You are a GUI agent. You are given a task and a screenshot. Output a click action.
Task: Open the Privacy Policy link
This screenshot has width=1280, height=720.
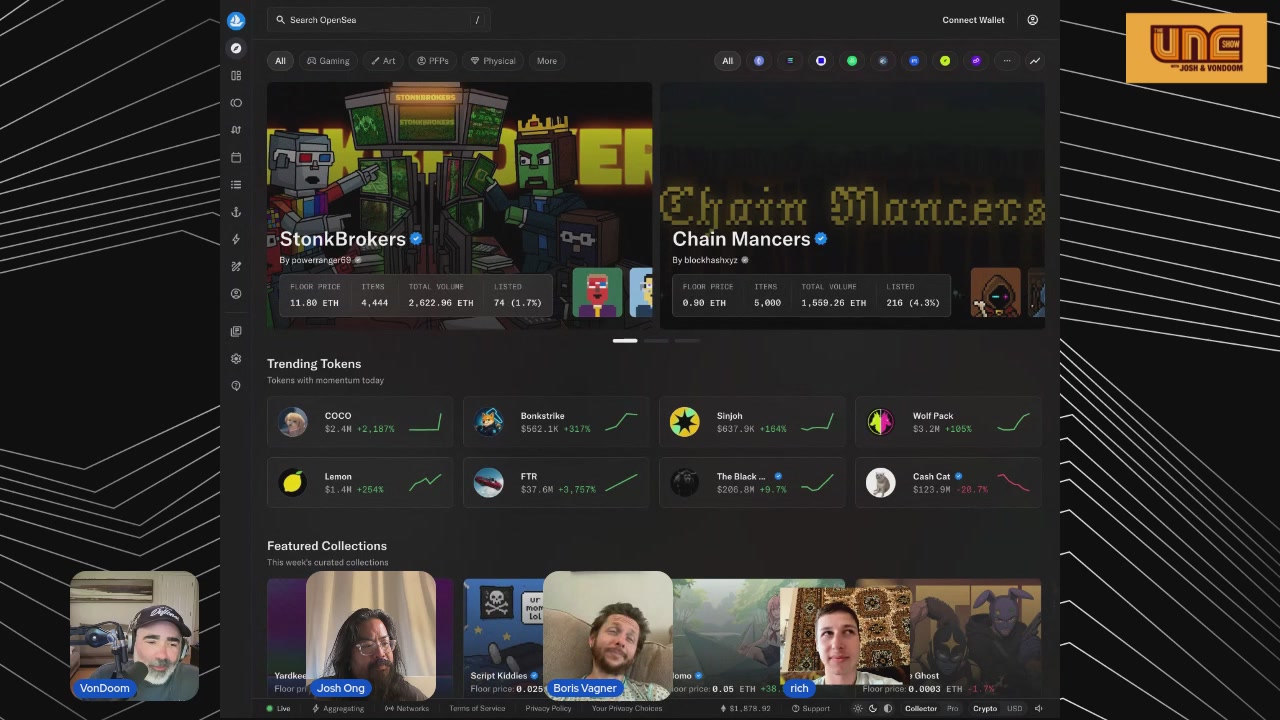pyautogui.click(x=548, y=709)
